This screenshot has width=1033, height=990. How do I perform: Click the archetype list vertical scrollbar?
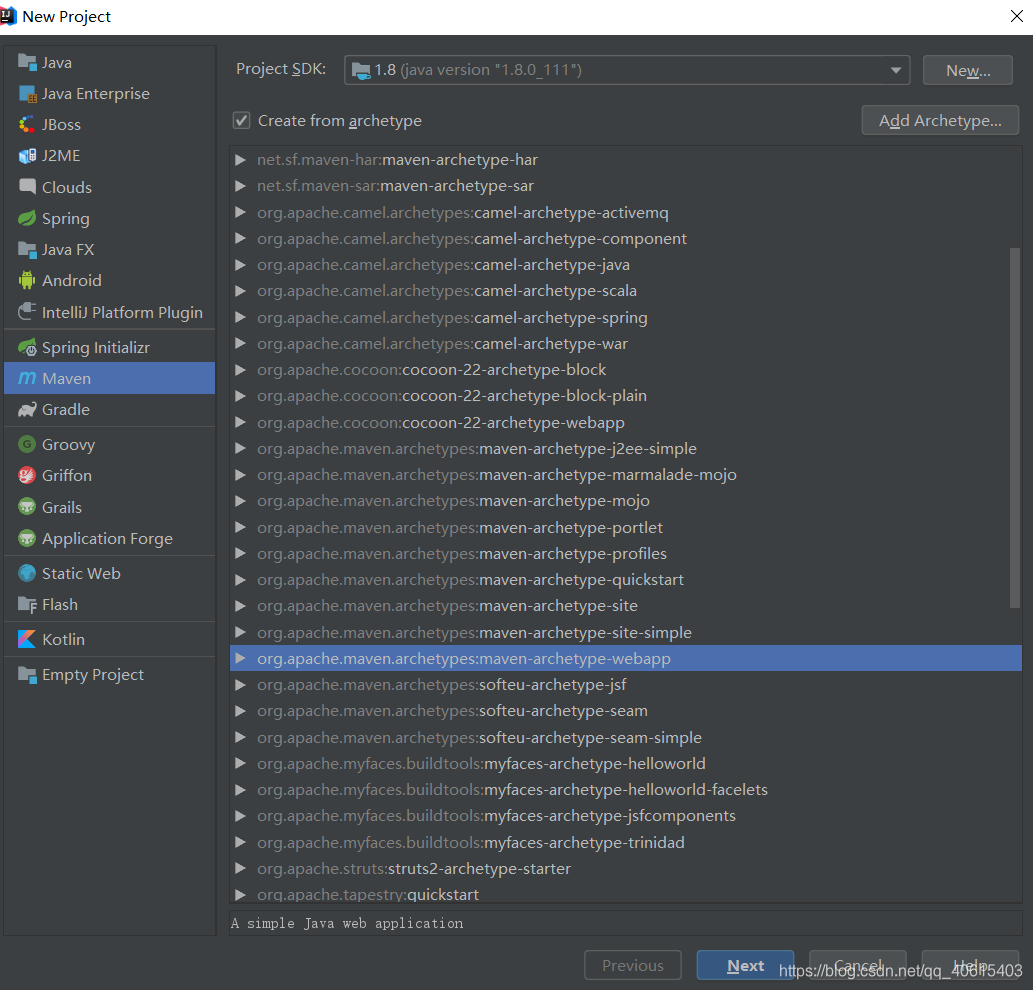point(1015,428)
